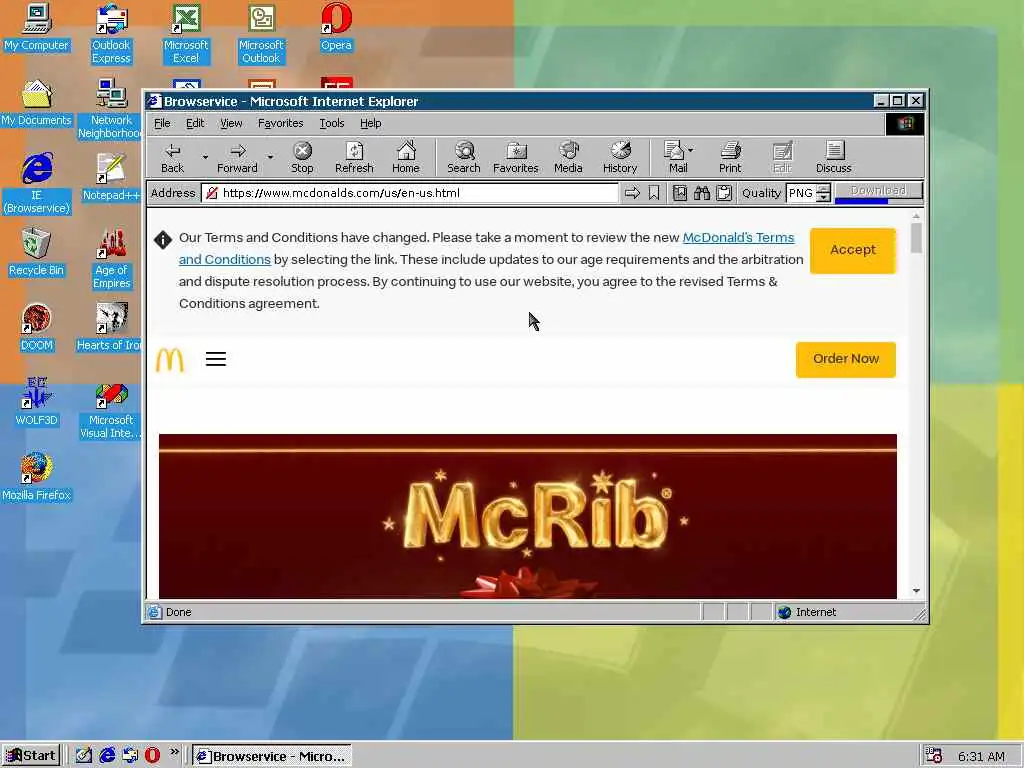Show the History pane

[620, 158]
